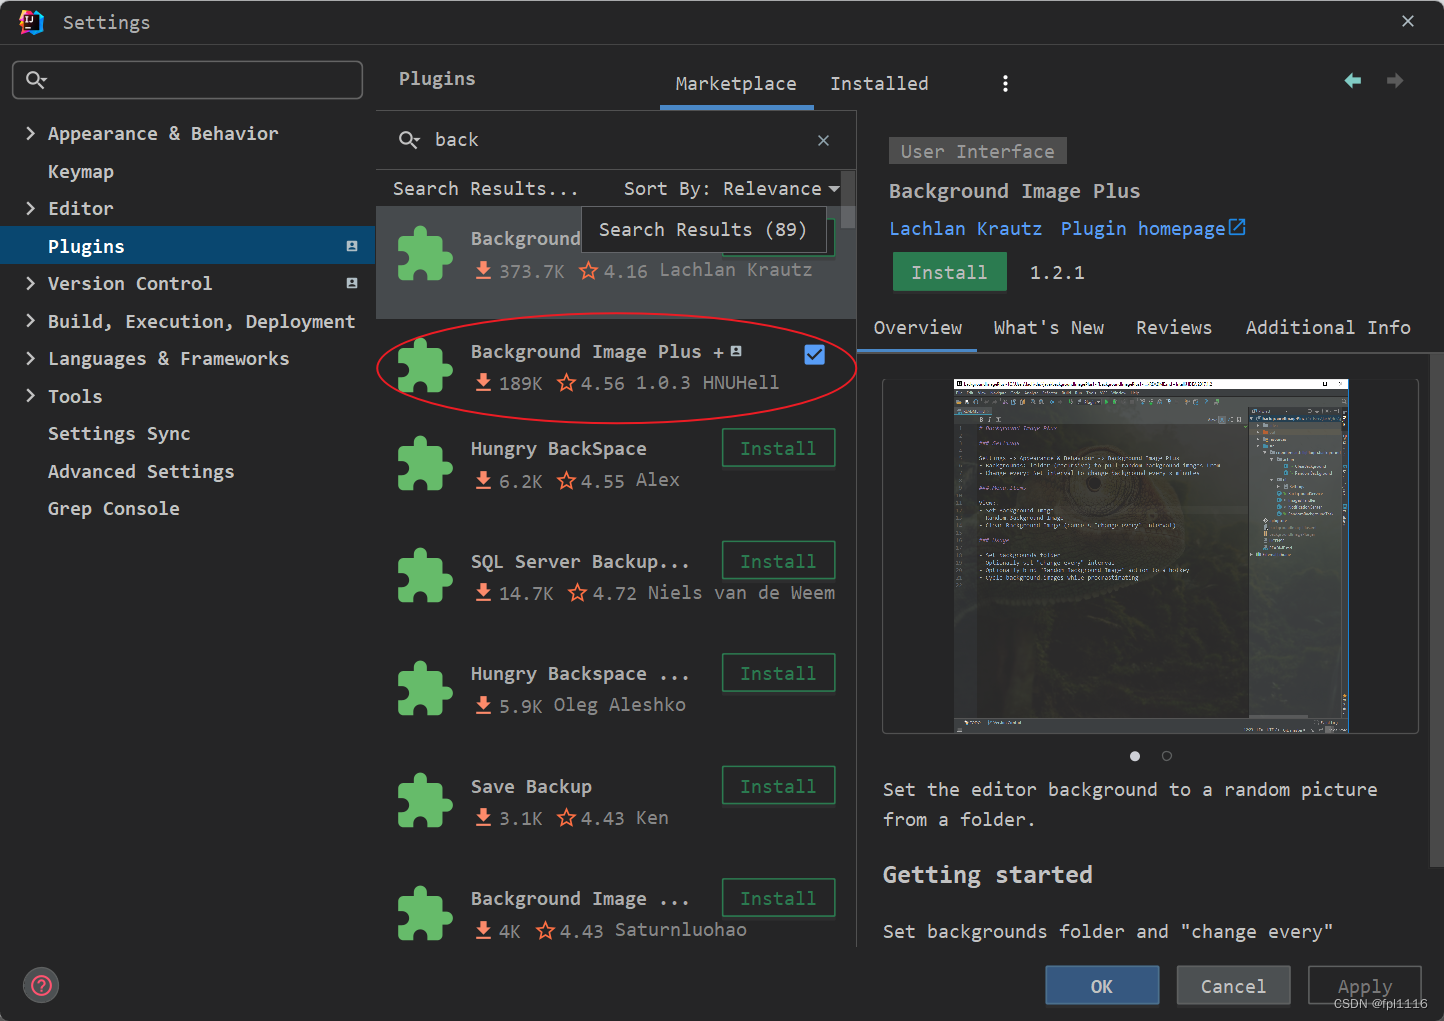This screenshot has height=1021, width=1444.
Task: Switch to the Marketplace tab
Action: pos(736,84)
